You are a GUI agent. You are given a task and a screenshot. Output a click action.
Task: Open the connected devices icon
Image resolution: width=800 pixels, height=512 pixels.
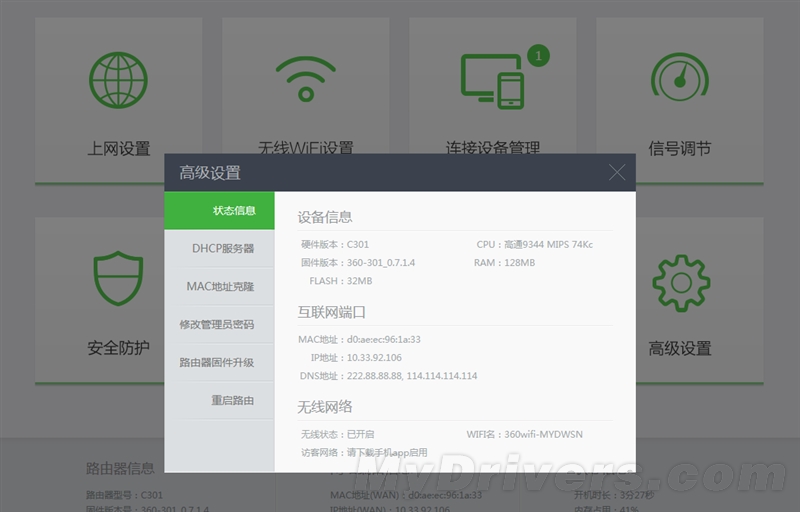(492, 80)
